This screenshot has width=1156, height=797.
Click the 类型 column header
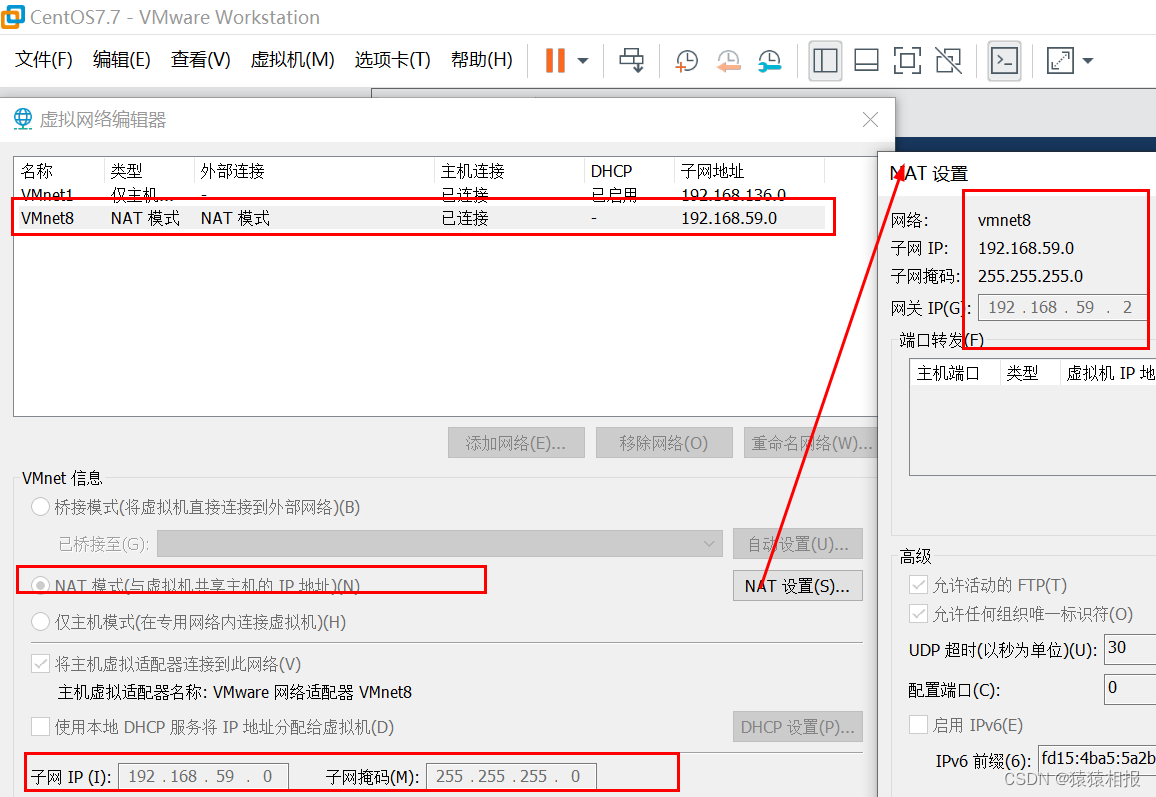click(x=150, y=171)
